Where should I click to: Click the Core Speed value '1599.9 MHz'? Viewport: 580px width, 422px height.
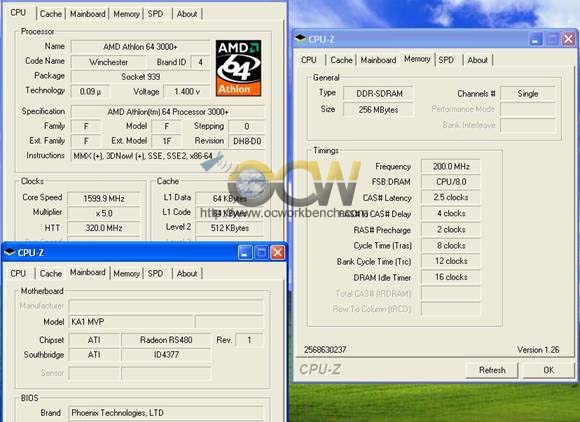(104, 199)
